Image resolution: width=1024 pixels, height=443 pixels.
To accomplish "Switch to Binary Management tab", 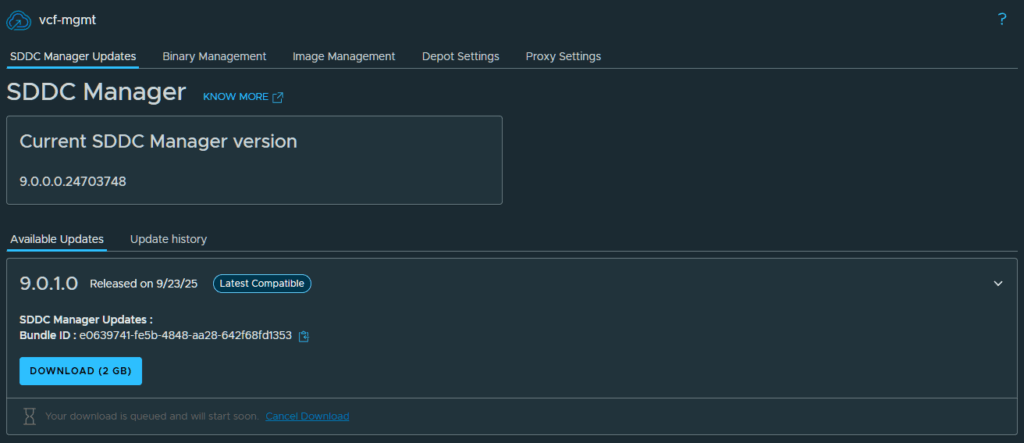I will (x=214, y=56).
